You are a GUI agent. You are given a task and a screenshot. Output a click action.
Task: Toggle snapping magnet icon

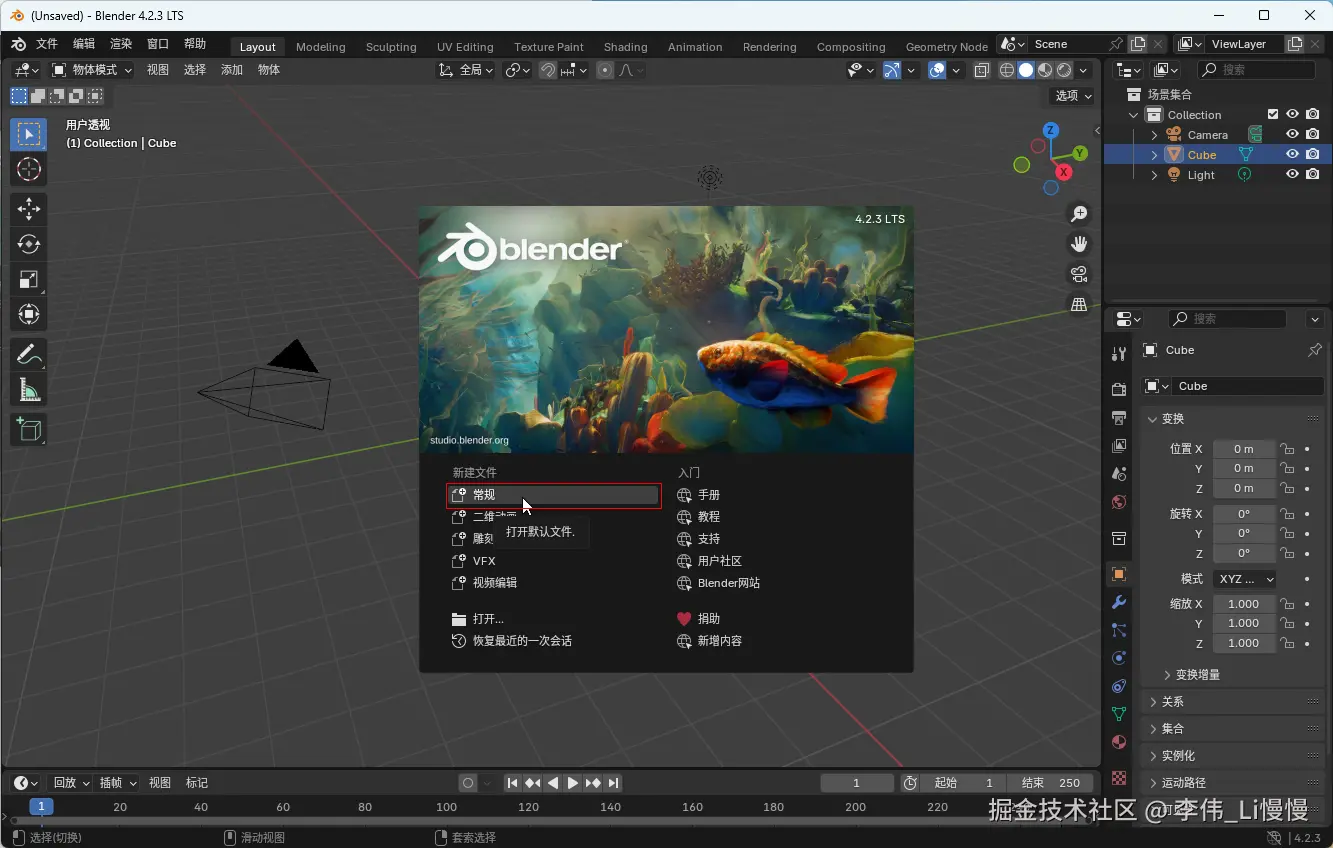tap(548, 70)
